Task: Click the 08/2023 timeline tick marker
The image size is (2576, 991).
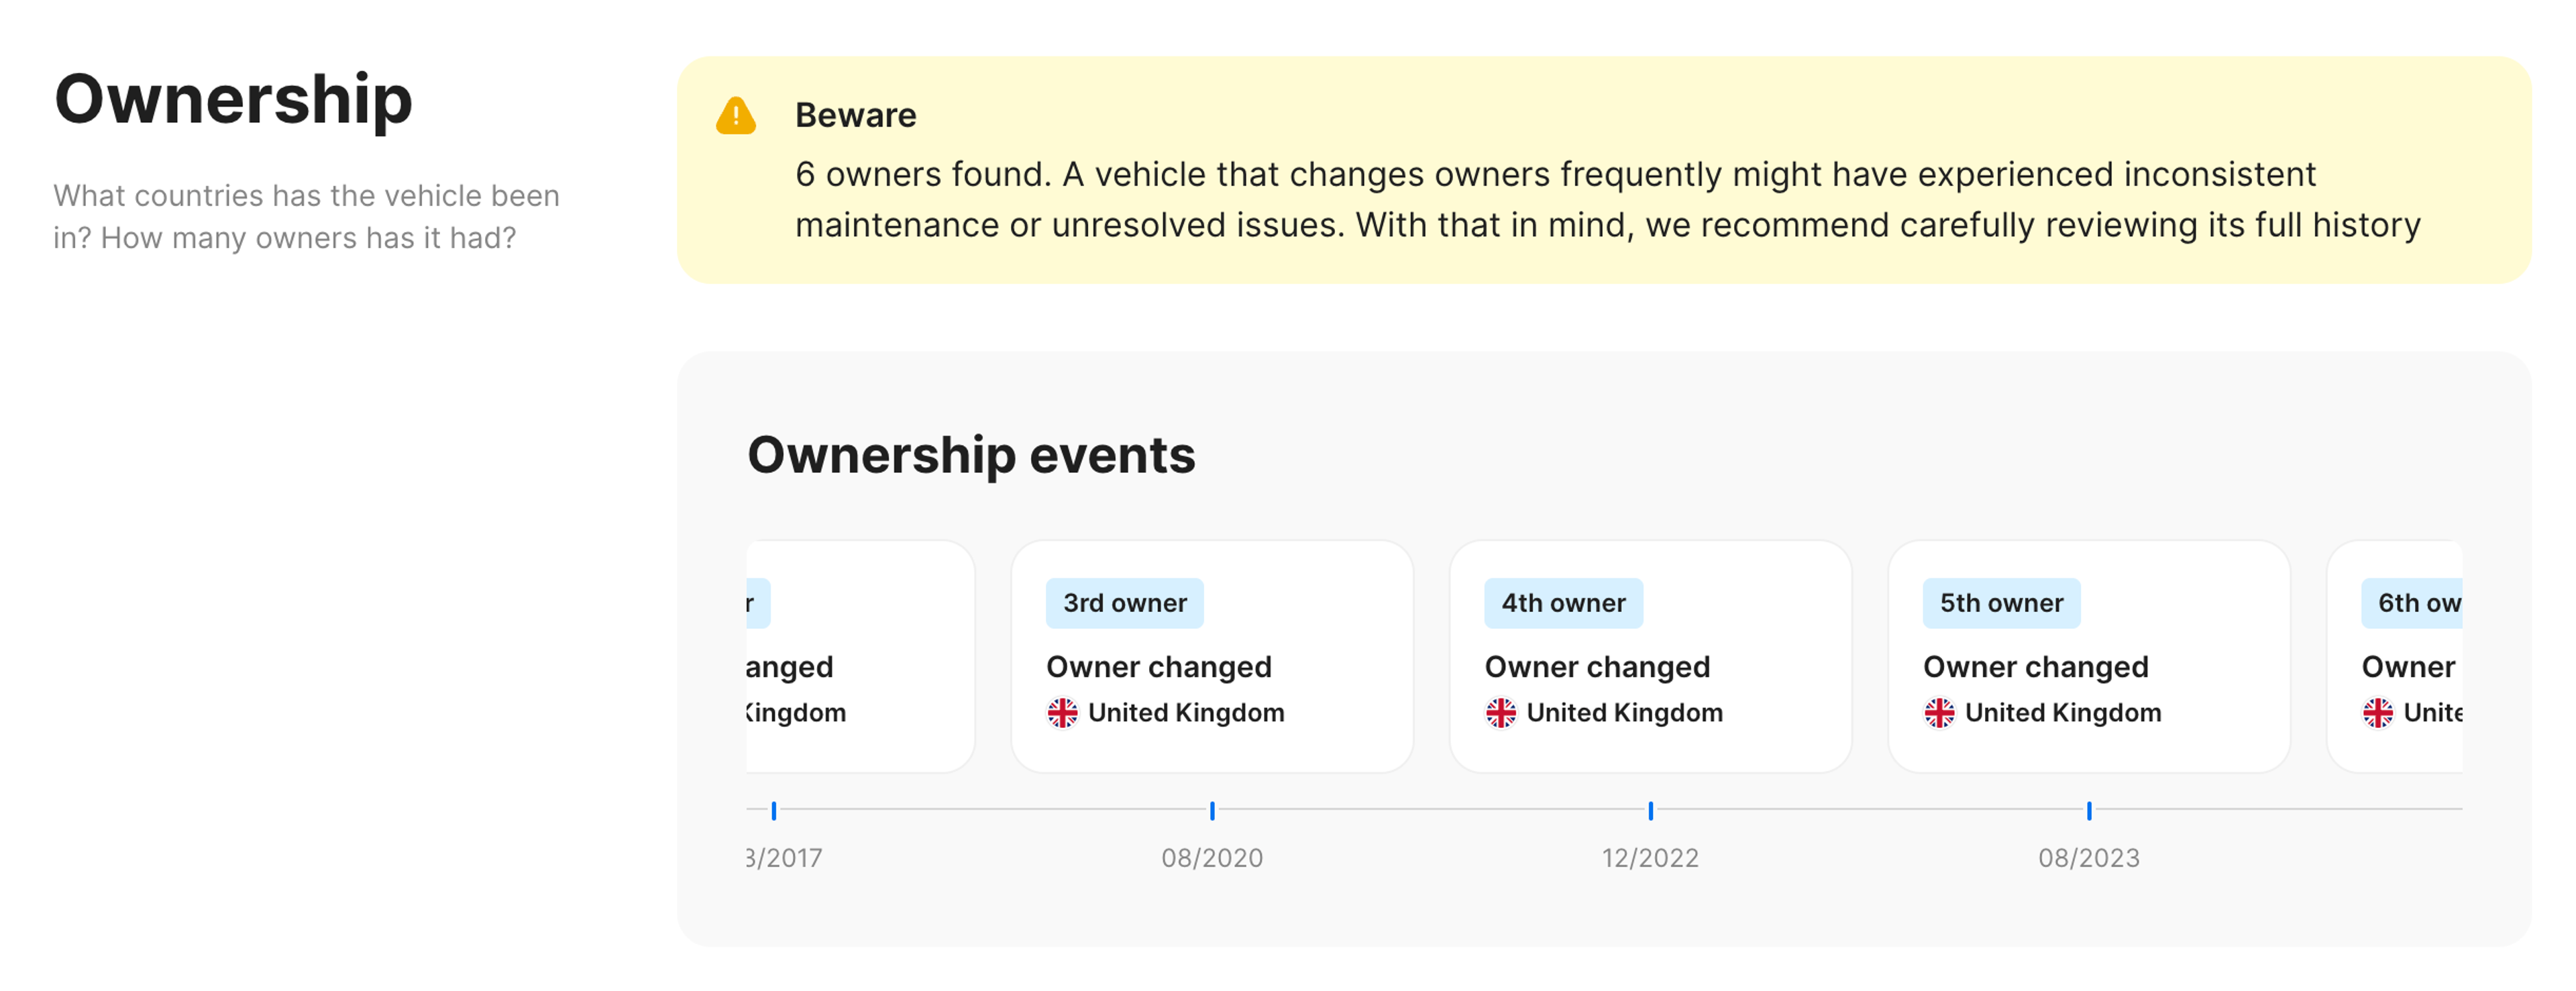Action: pos(2089,810)
